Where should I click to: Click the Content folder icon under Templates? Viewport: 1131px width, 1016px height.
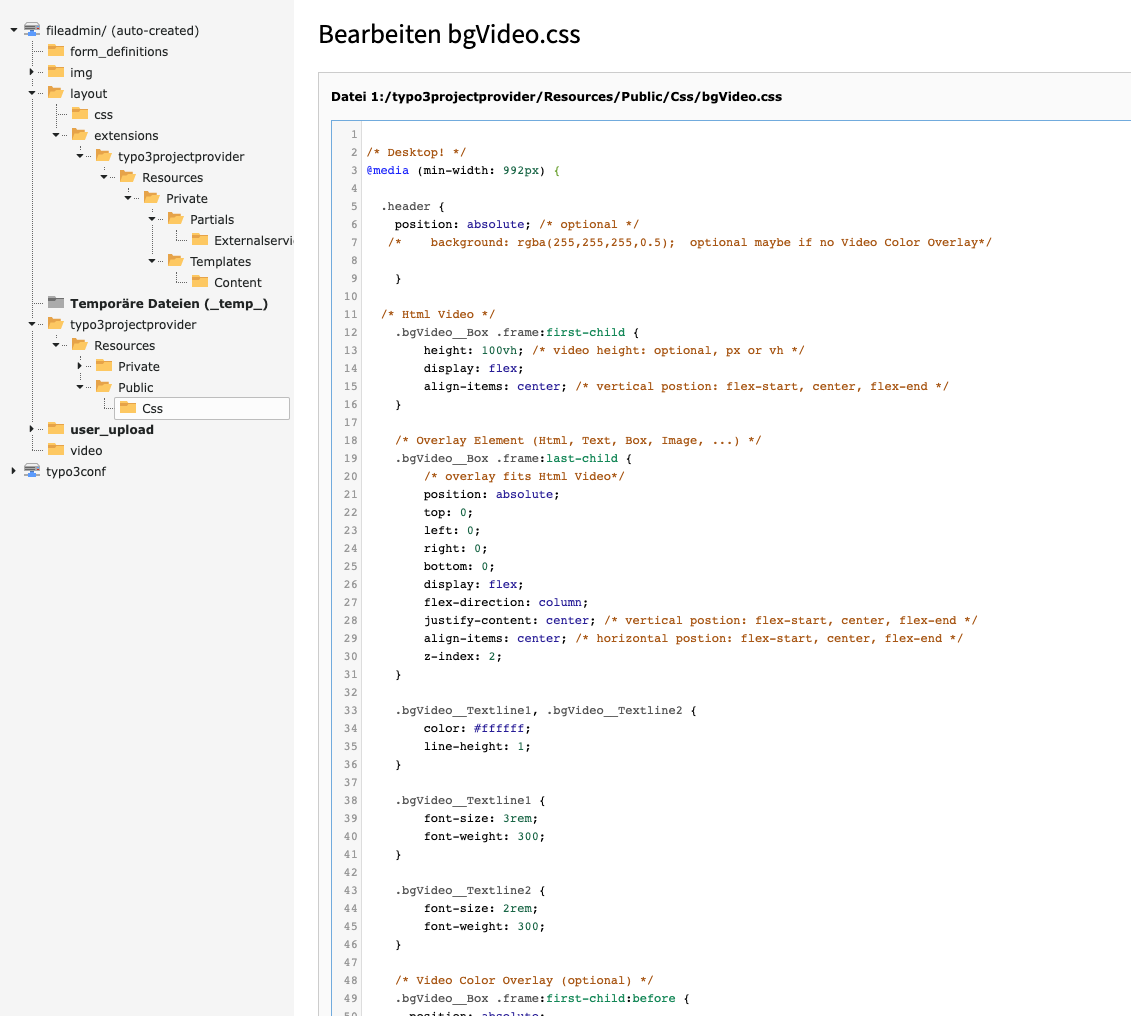coord(200,282)
